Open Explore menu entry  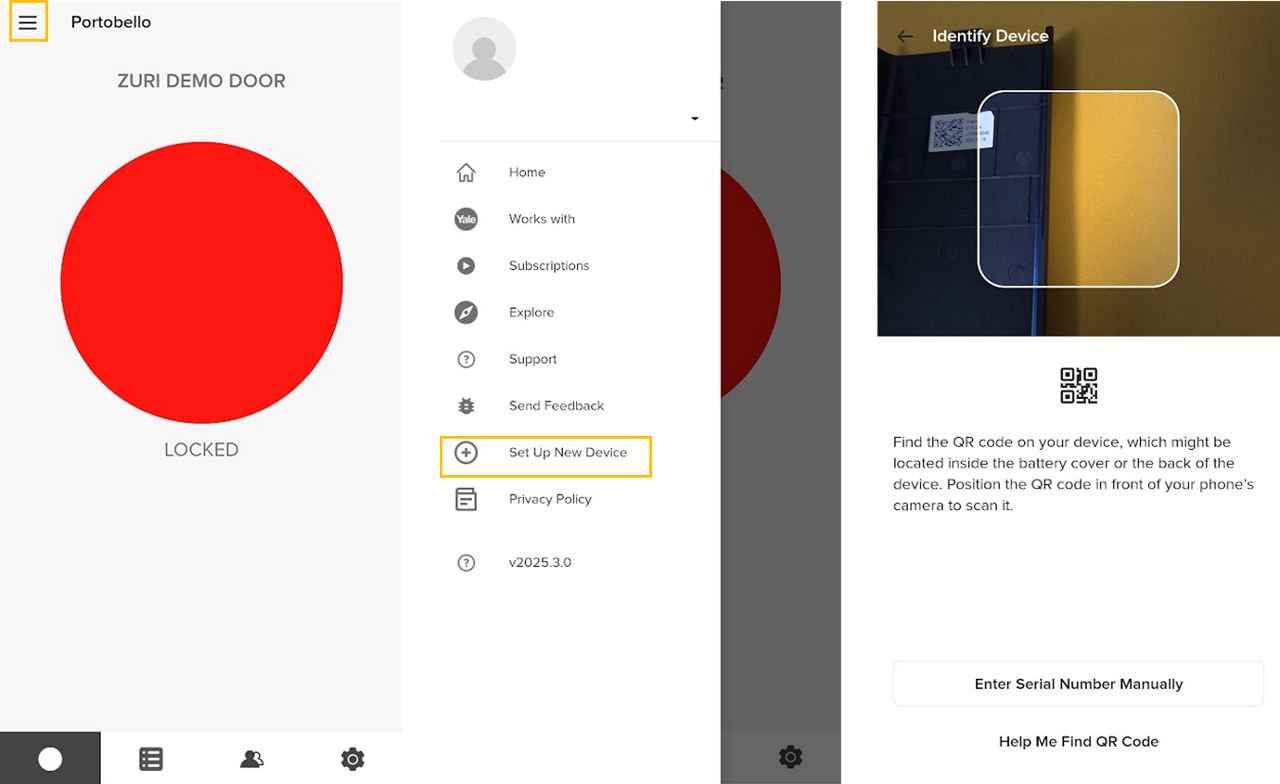pos(531,312)
